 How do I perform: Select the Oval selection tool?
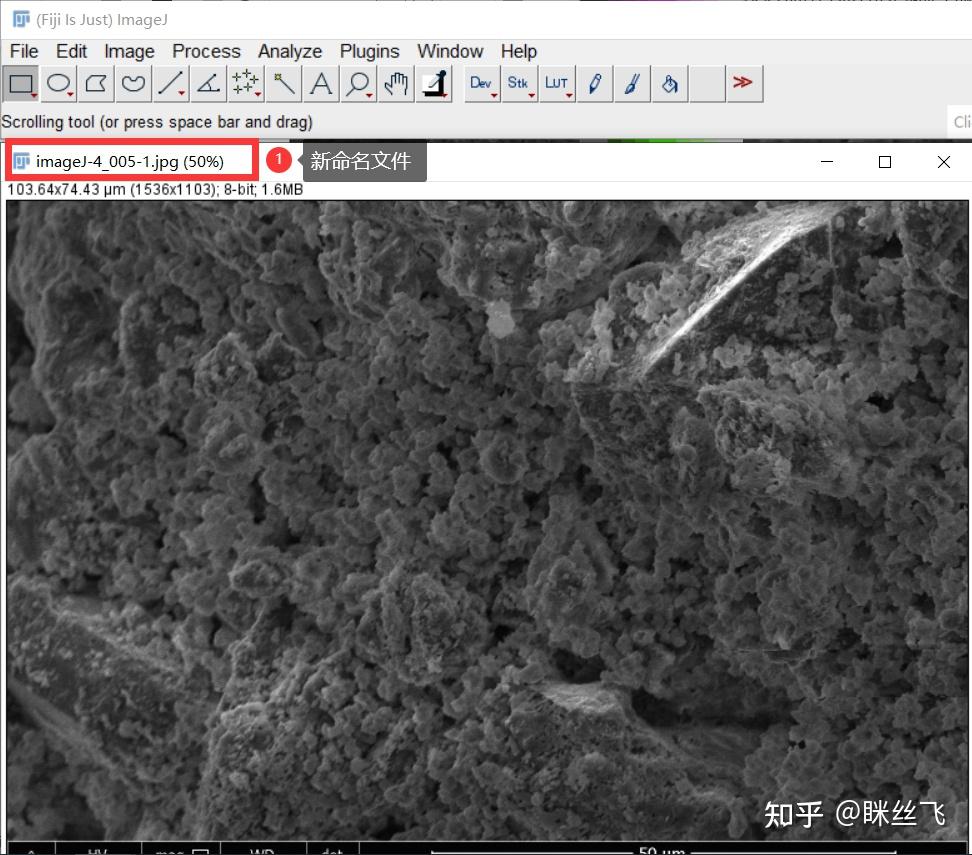click(x=59, y=84)
